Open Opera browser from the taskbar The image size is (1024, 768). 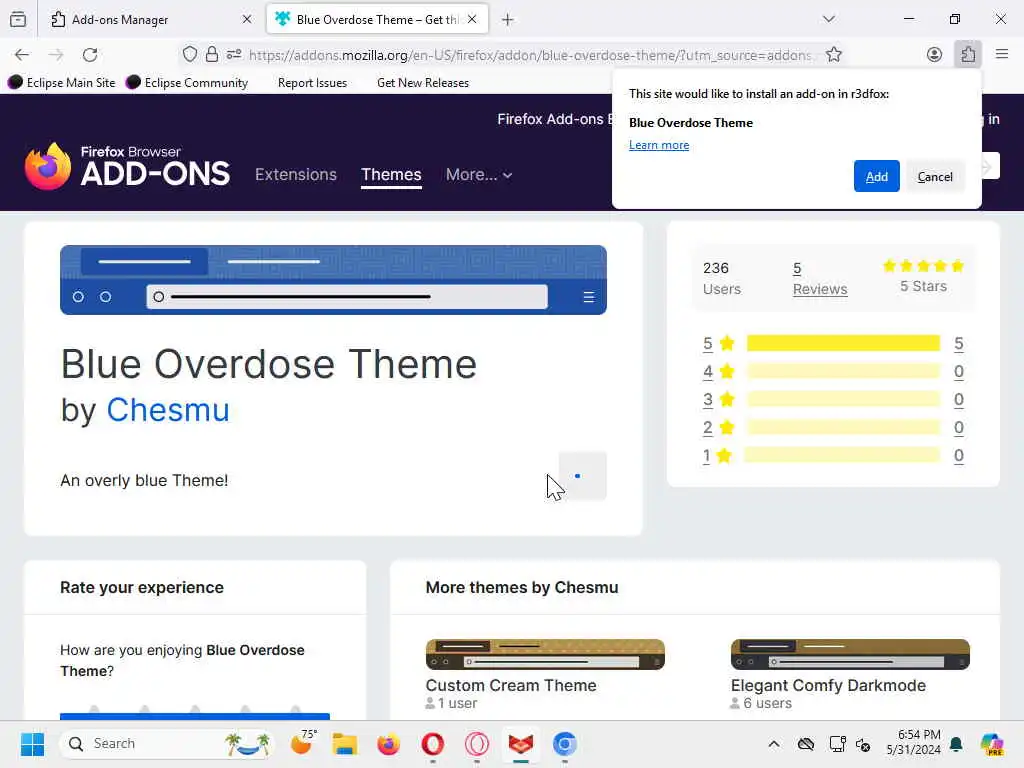tap(432, 744)
